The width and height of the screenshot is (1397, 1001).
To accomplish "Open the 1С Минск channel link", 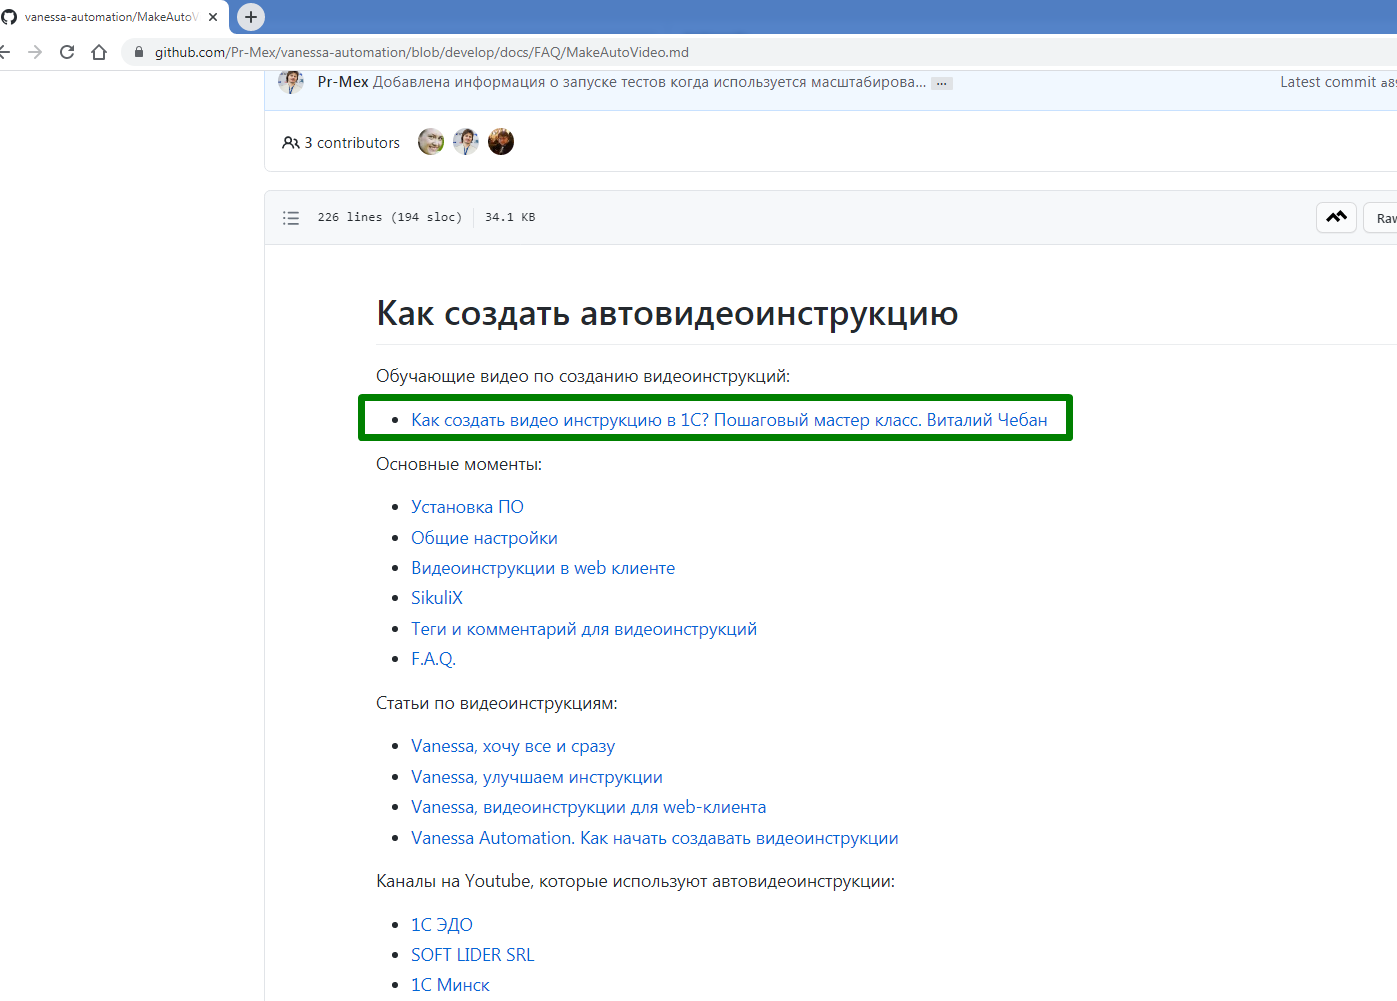I will 450,985.
